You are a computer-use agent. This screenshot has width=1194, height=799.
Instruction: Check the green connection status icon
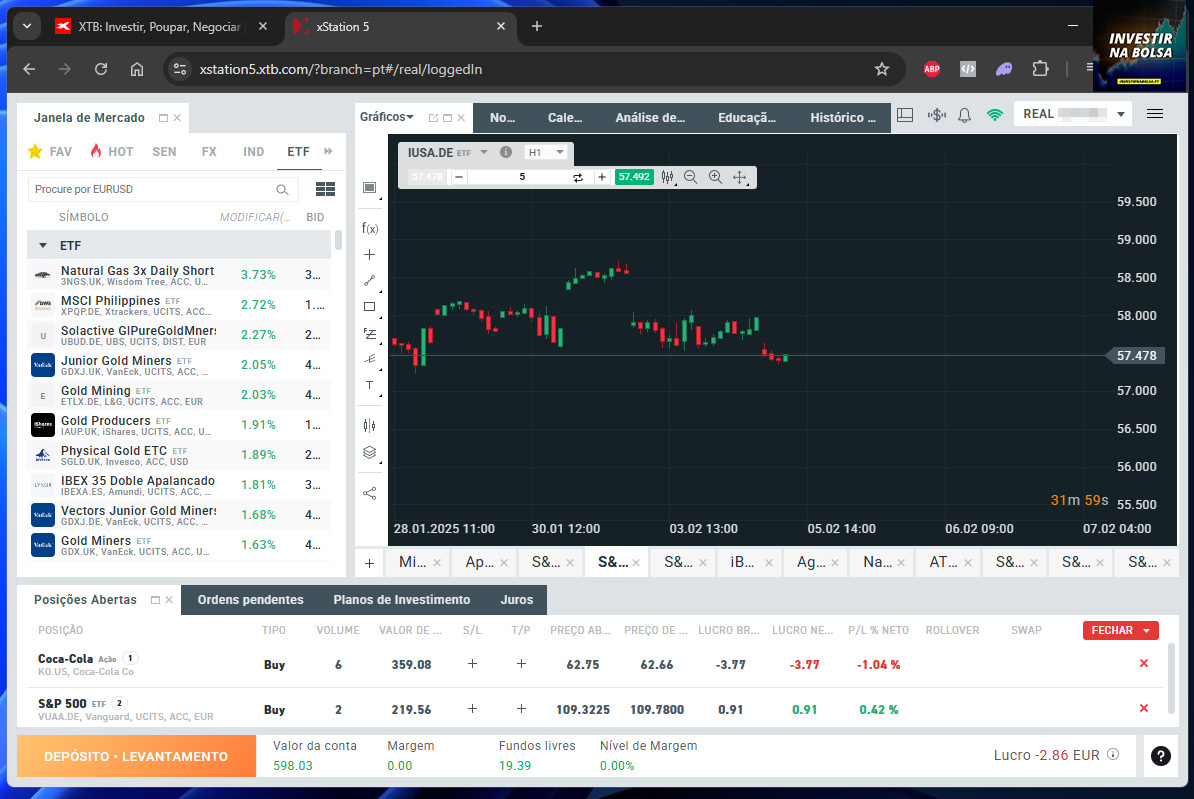[994, 115]
